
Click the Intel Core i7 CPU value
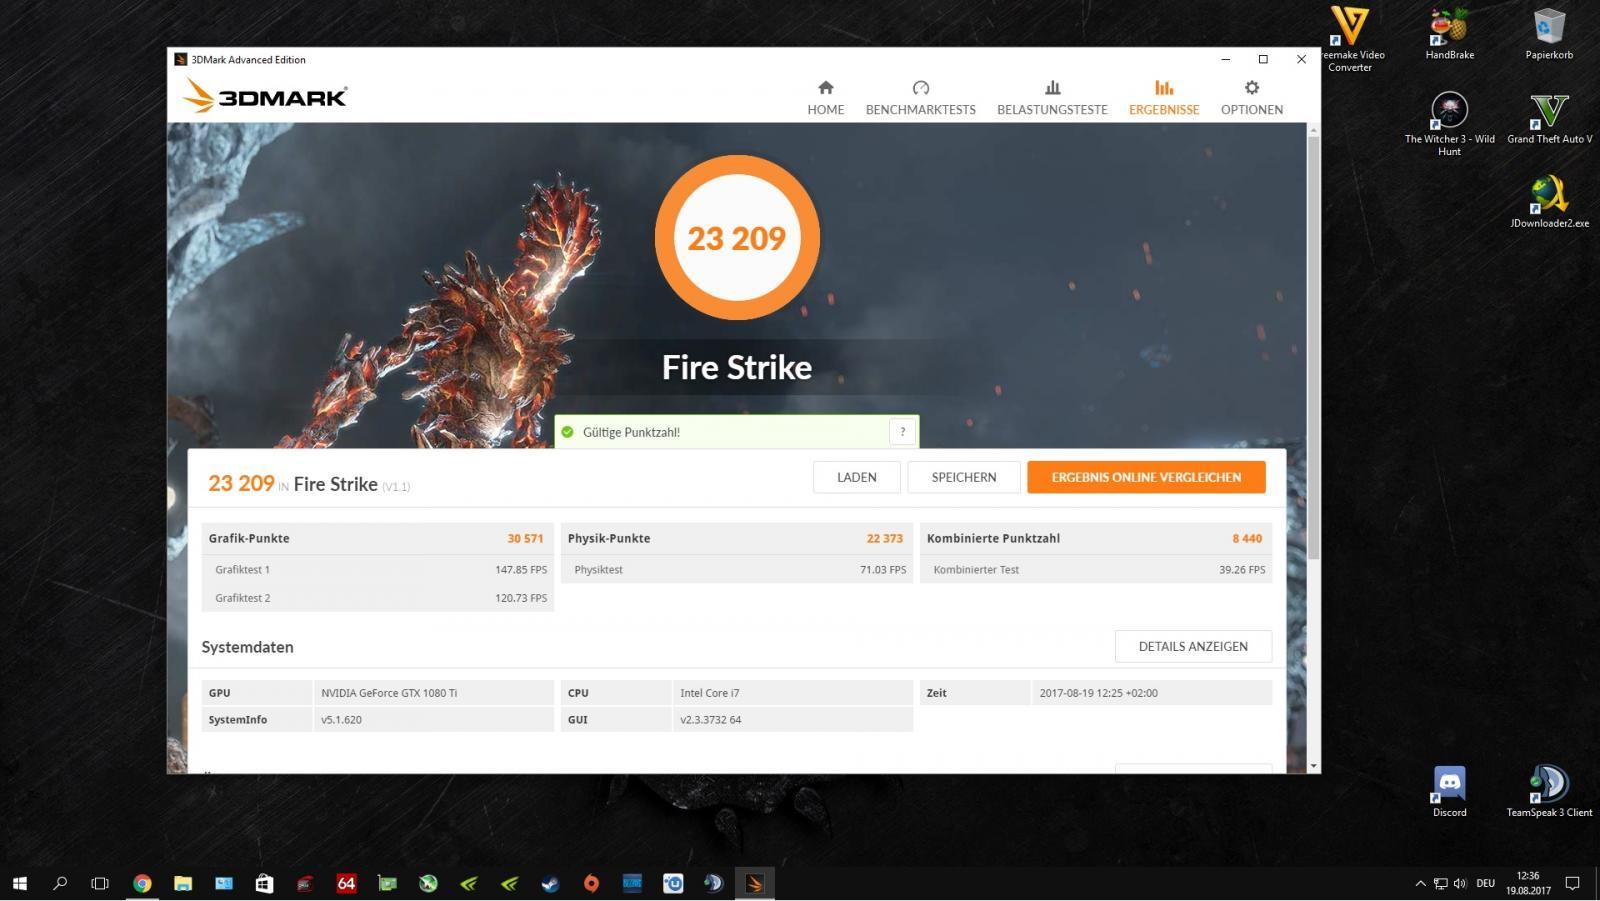coord(710,693)
